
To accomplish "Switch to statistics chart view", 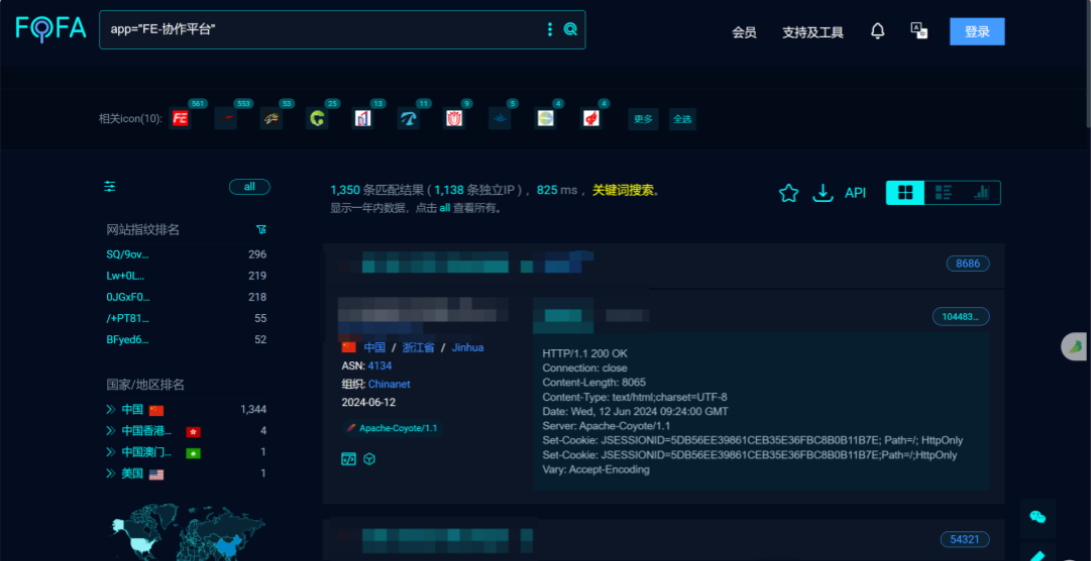I will [982, 193].
